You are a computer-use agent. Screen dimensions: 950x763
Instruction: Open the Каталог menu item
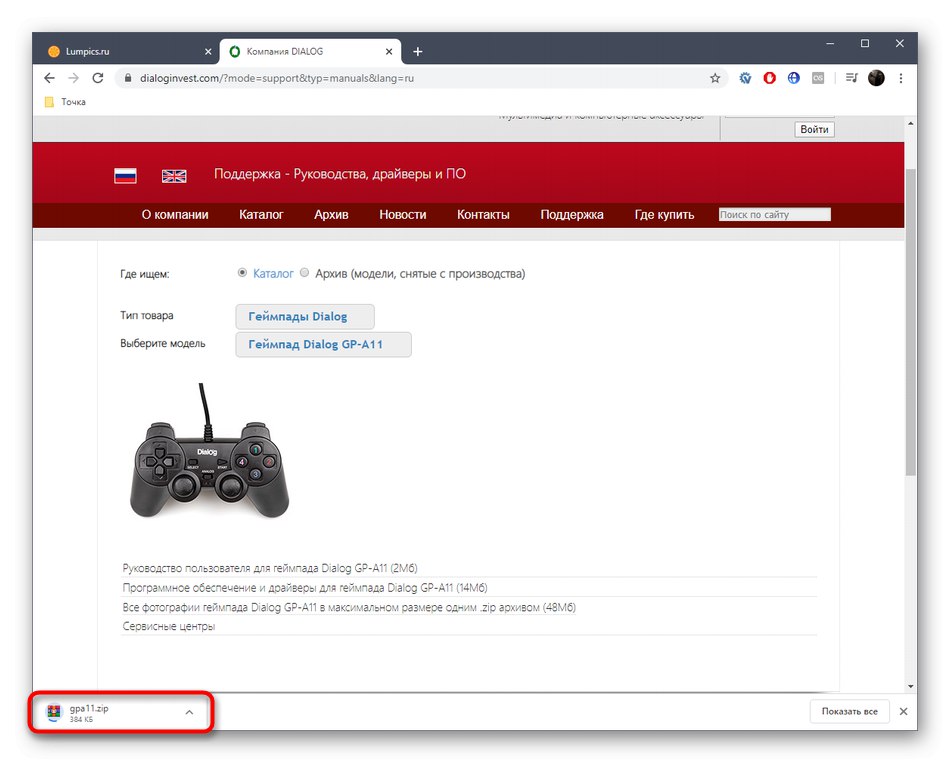261,215
